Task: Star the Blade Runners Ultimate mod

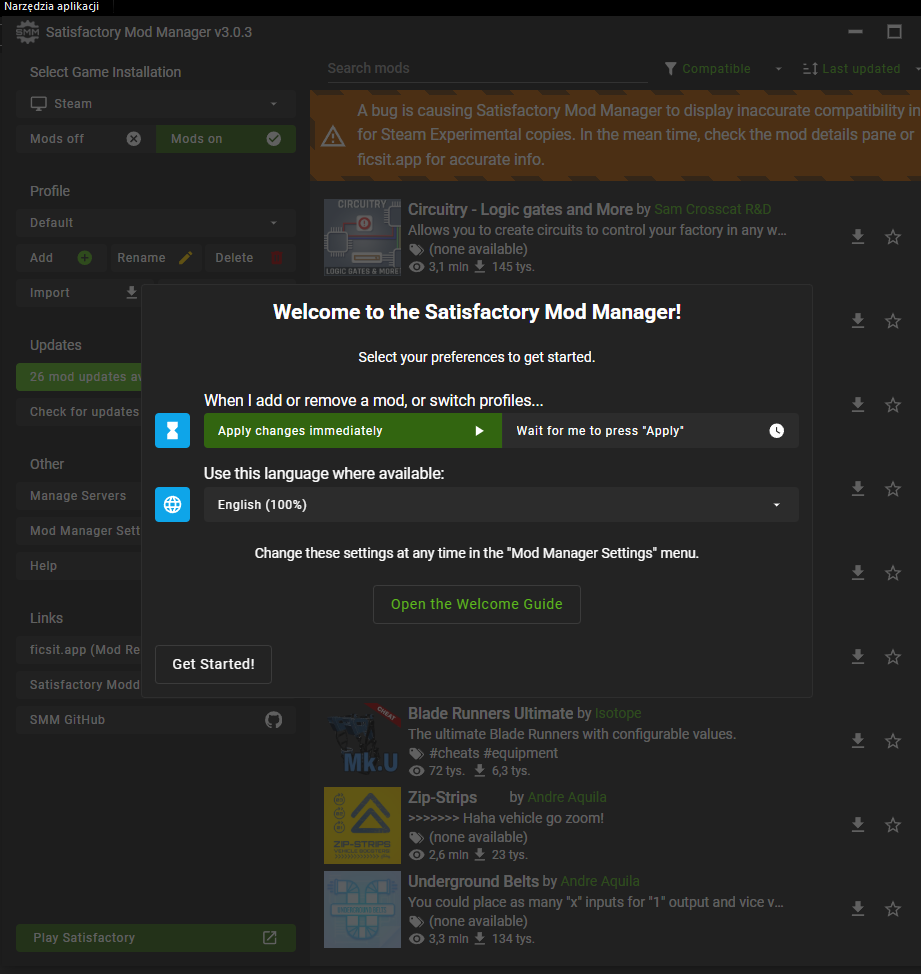Action: (893, 740)
